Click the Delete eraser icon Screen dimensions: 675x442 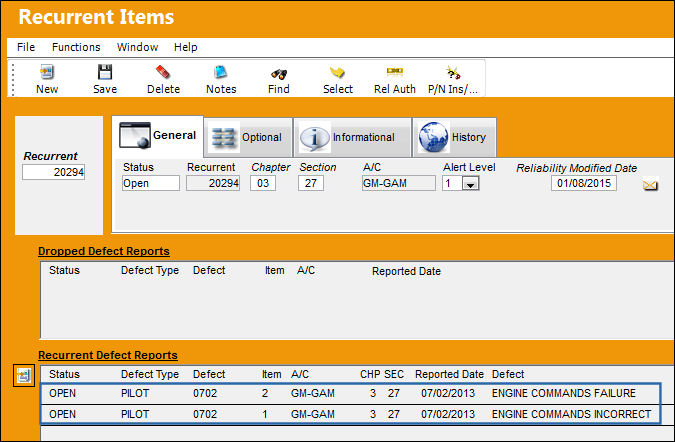click(x=163, y=72)
